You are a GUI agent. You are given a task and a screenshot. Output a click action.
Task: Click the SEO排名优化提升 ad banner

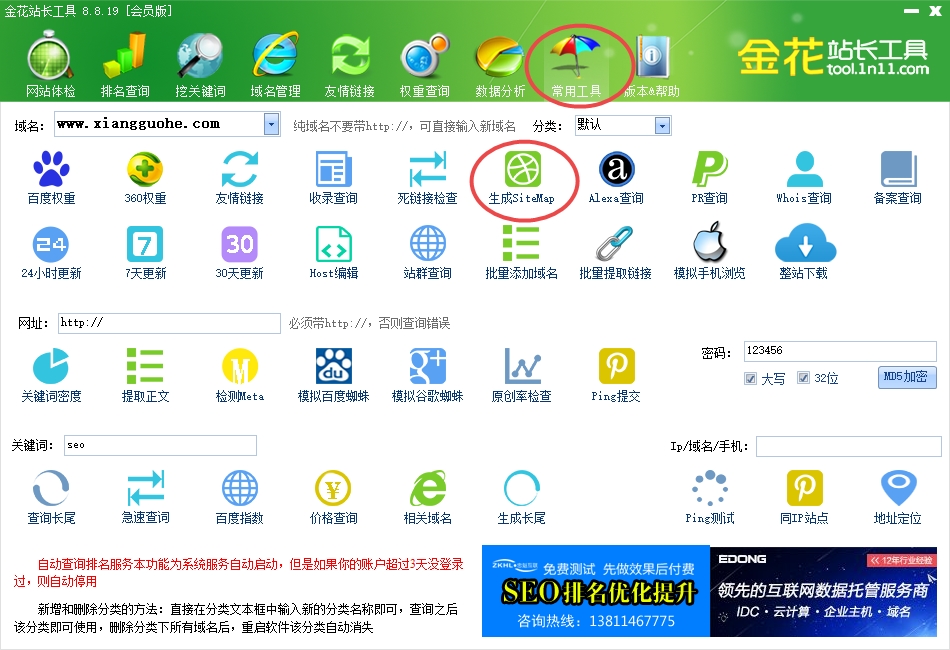point(594,591)
